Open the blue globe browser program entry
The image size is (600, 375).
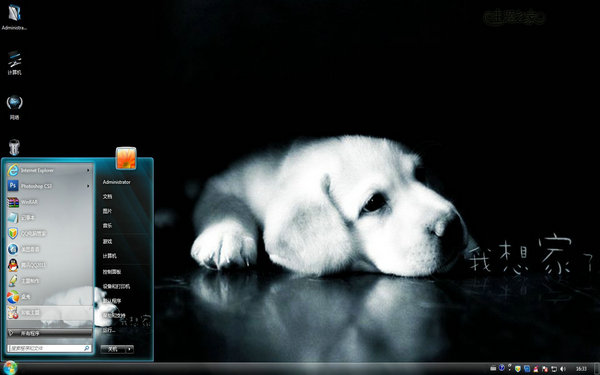point(49,249)
